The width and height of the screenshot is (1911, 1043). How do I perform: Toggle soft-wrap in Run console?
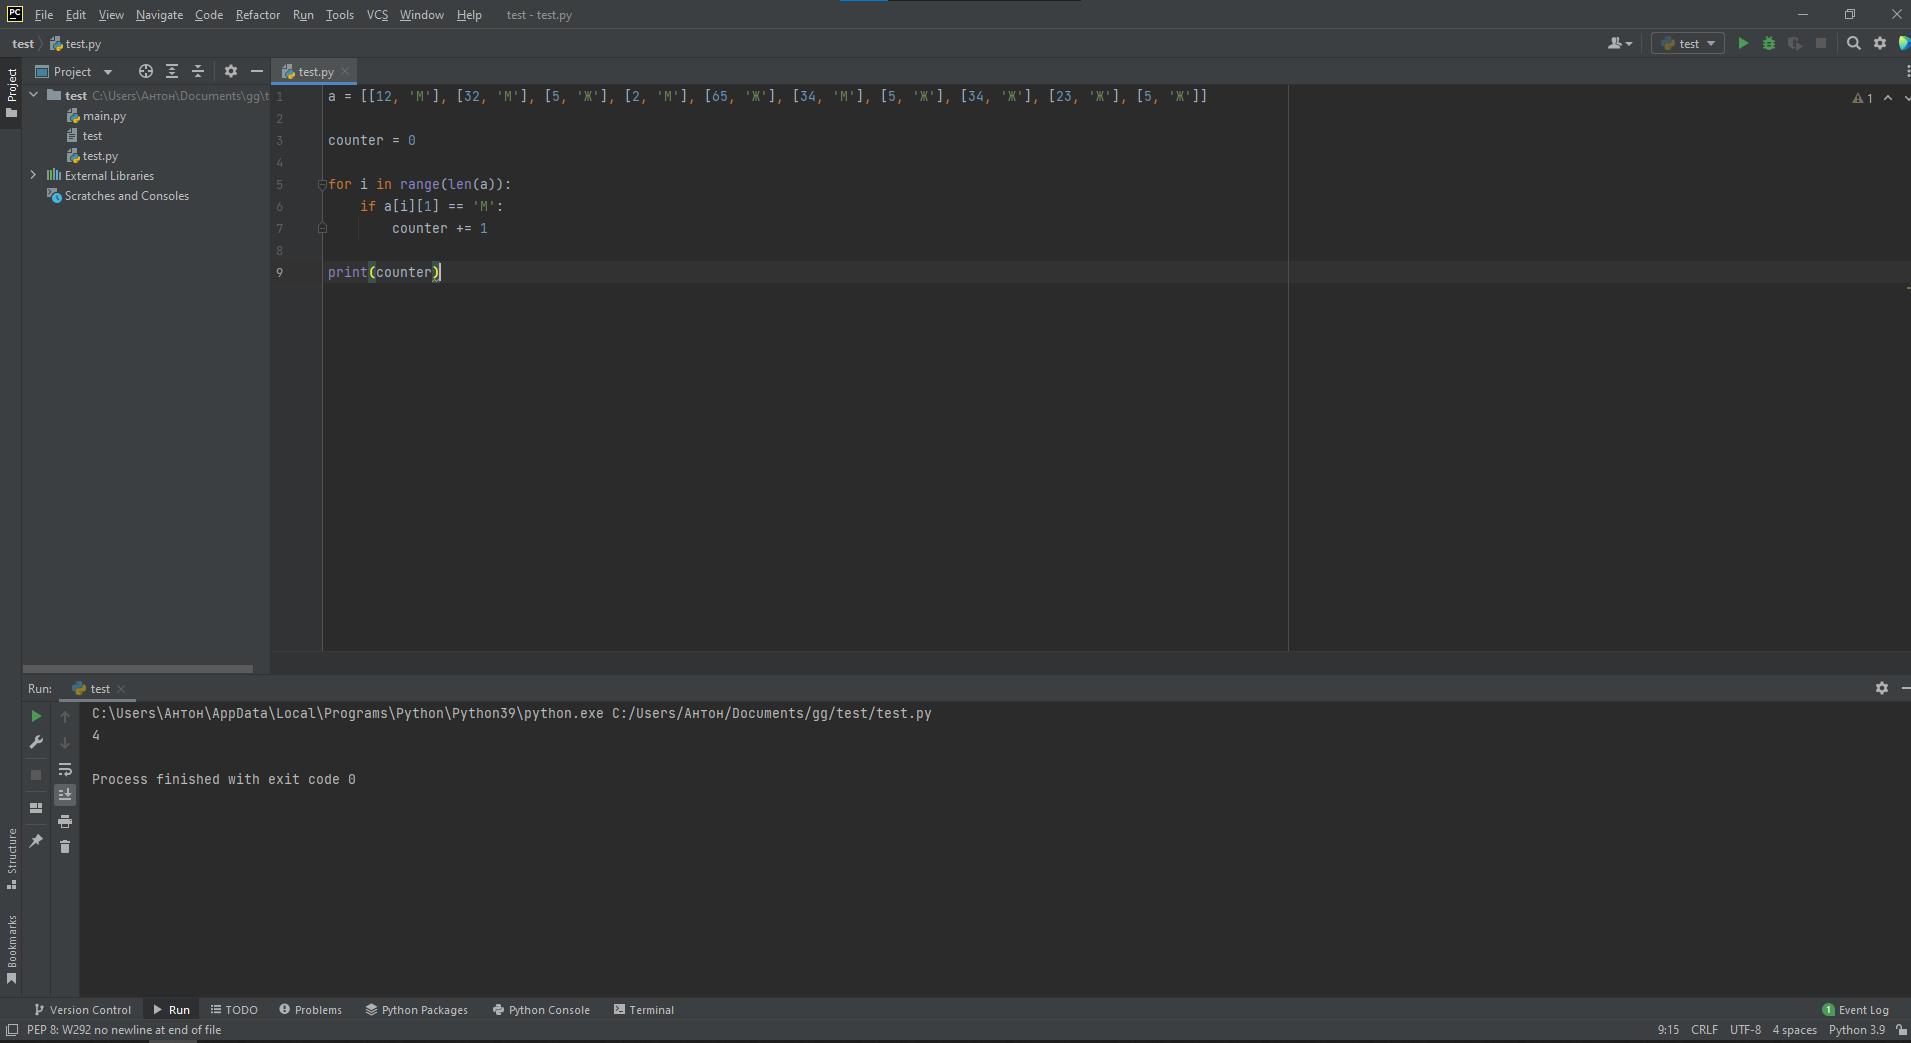point(65,769)
